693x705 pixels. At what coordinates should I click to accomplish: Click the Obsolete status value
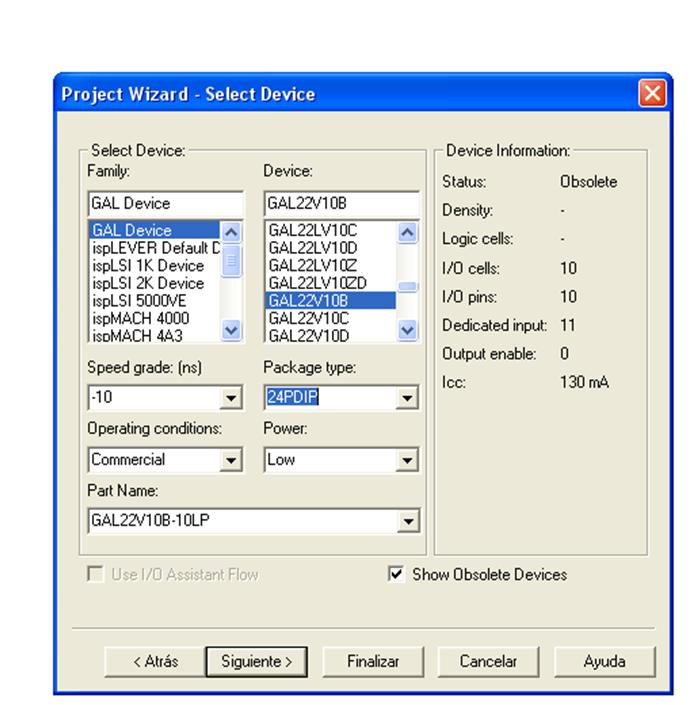[x=589, y=182]
